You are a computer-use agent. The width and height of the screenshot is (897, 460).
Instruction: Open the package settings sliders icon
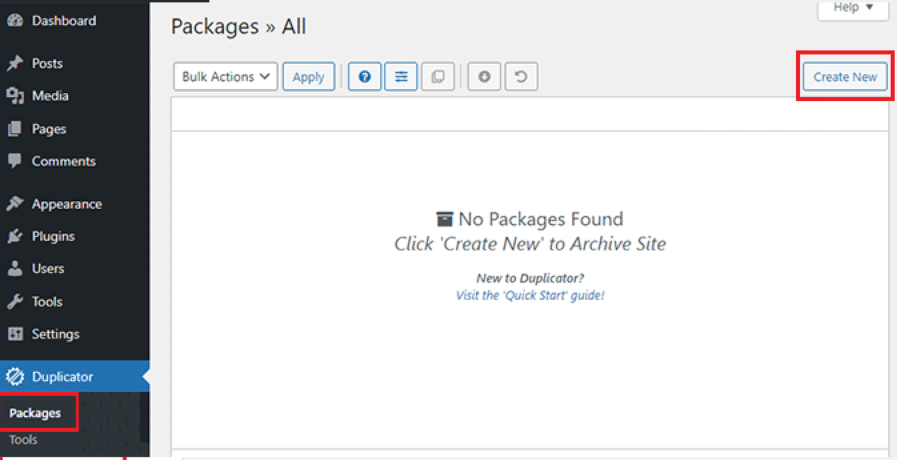point(401,77)
